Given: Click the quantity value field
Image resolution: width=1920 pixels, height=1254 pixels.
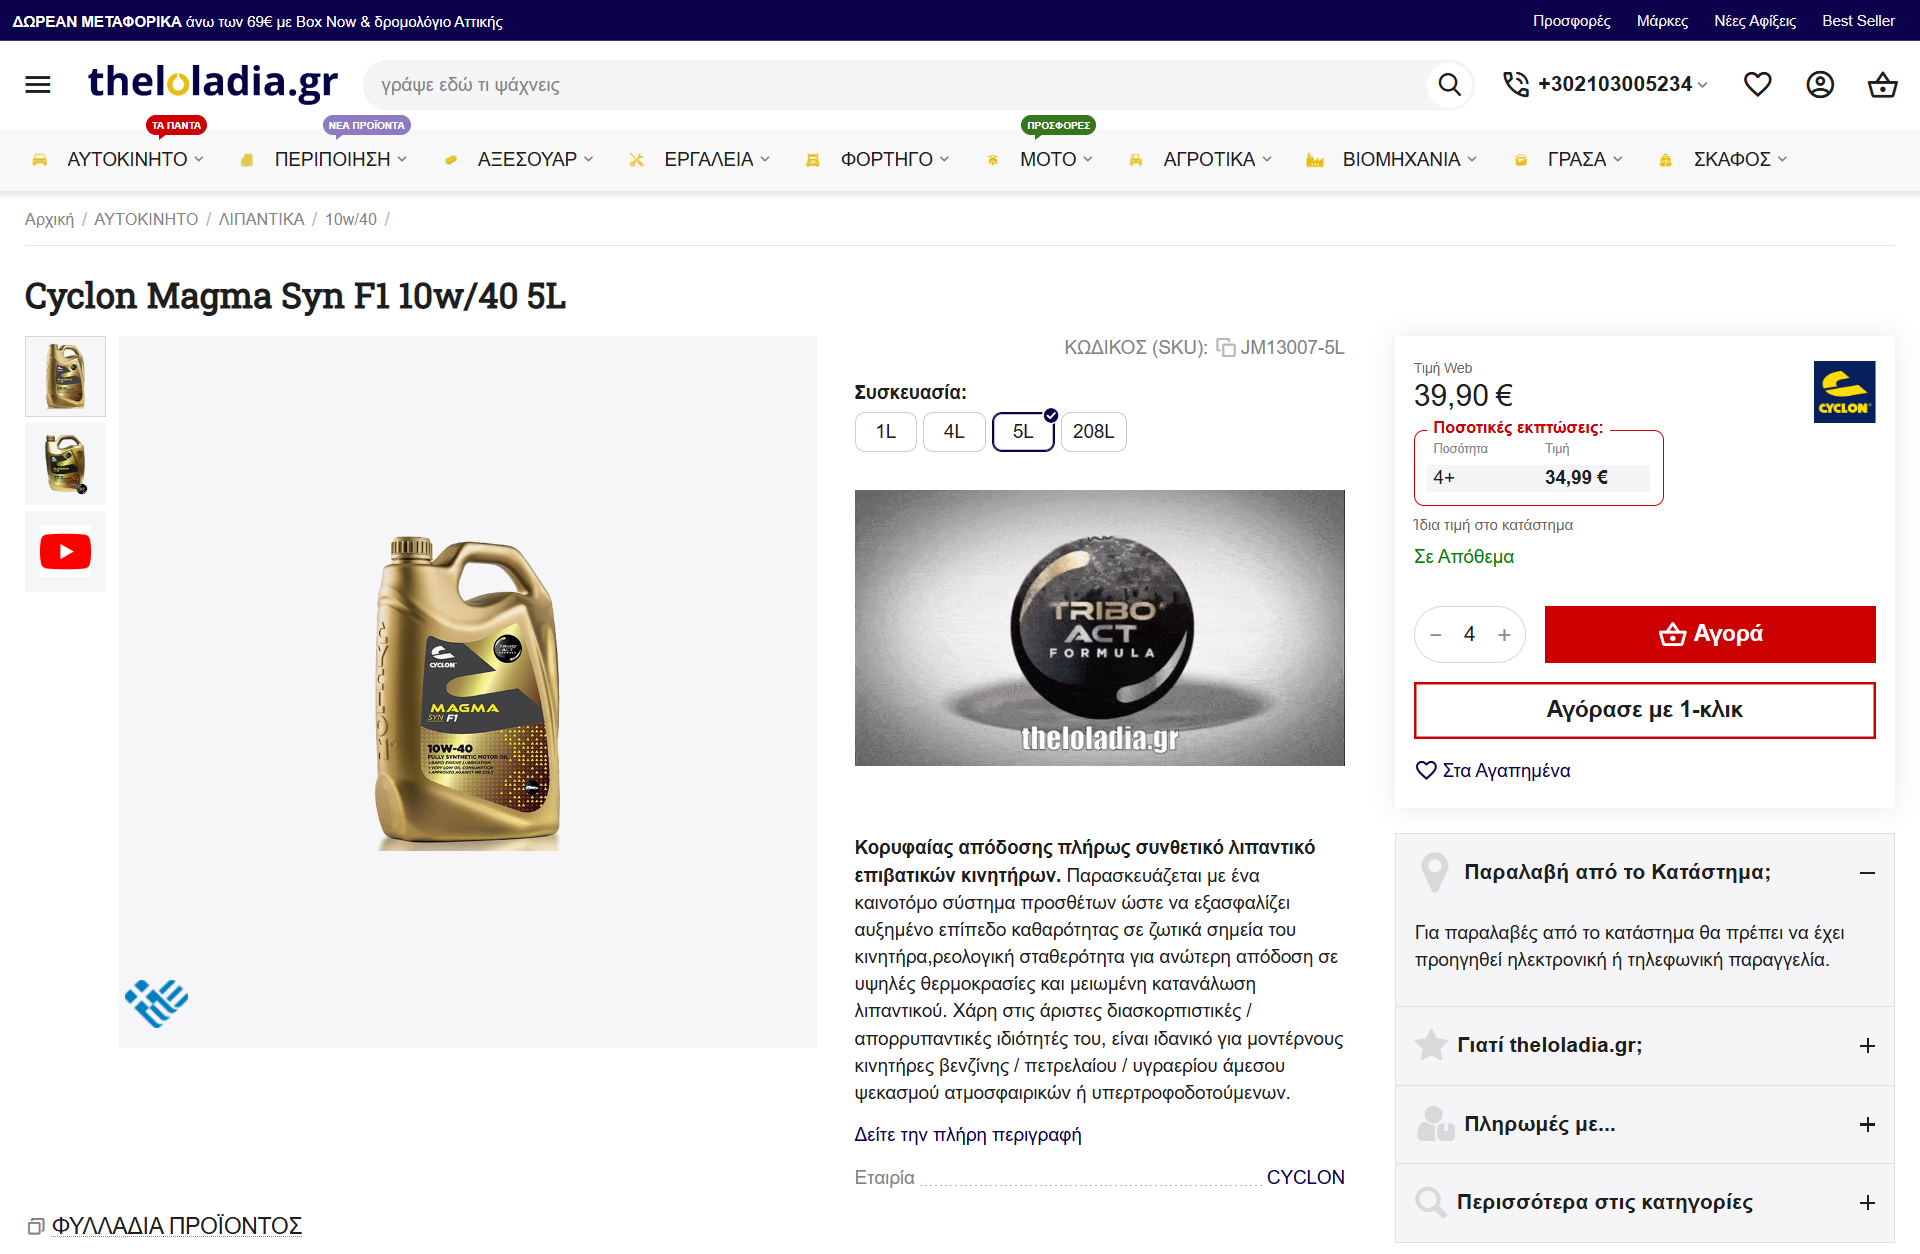Looking at the screenshot, I should [x=1469, y=635].
